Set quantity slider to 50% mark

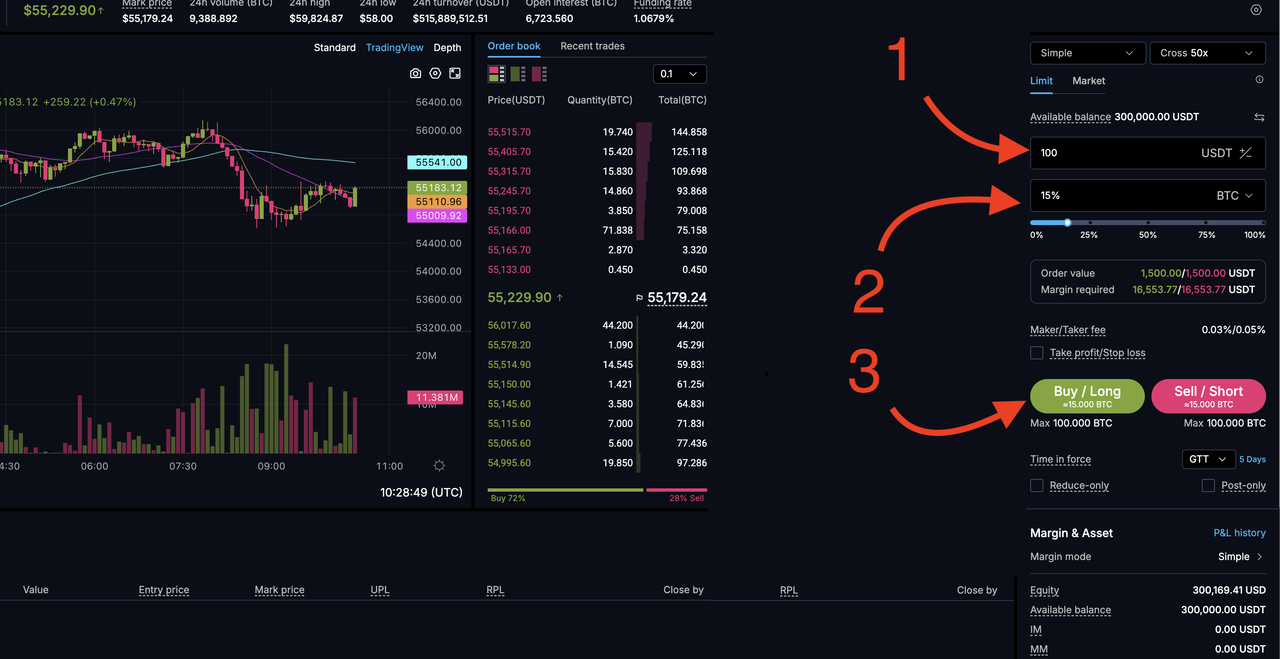pos(1148,223)
